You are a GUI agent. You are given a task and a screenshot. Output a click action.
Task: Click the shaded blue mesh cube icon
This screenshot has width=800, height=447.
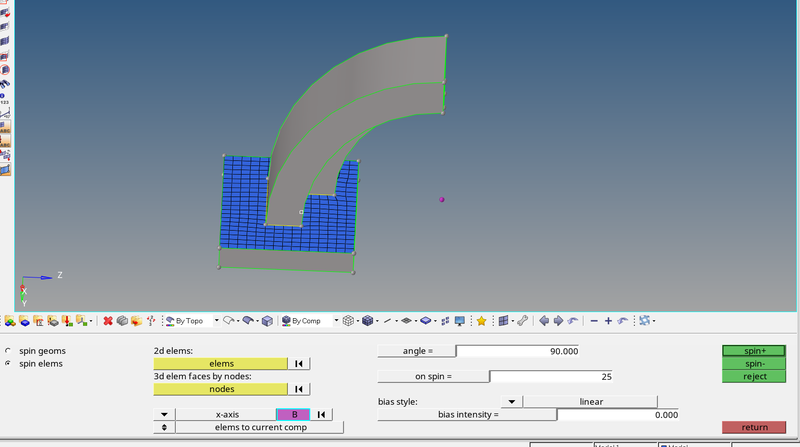[x=367, y=321]
